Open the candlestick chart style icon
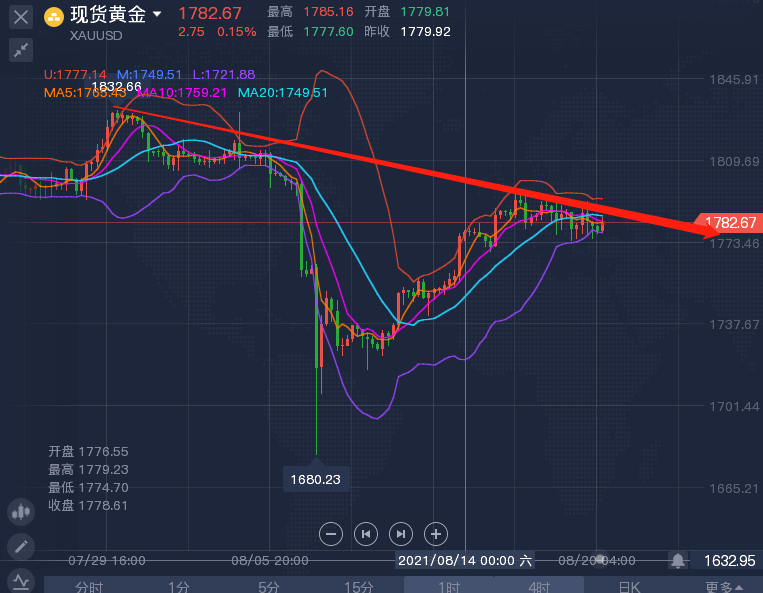Image resolution: width=763 pixels, height=593 pixels. pyautogui.click(x=20, y=512)
